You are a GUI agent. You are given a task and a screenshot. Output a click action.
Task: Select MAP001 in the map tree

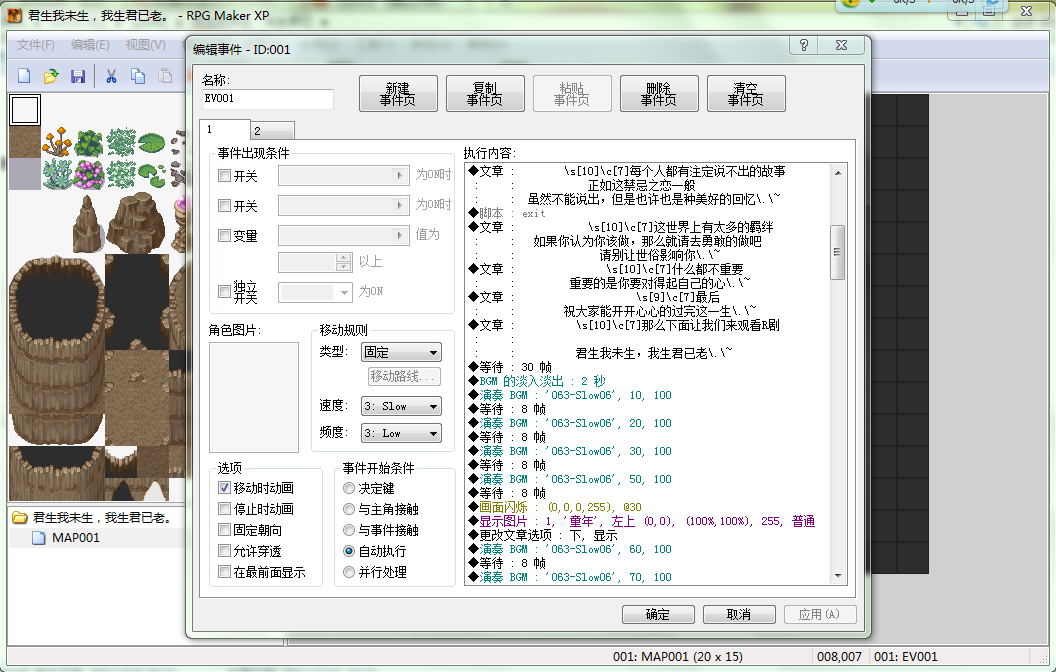[75, 538]
